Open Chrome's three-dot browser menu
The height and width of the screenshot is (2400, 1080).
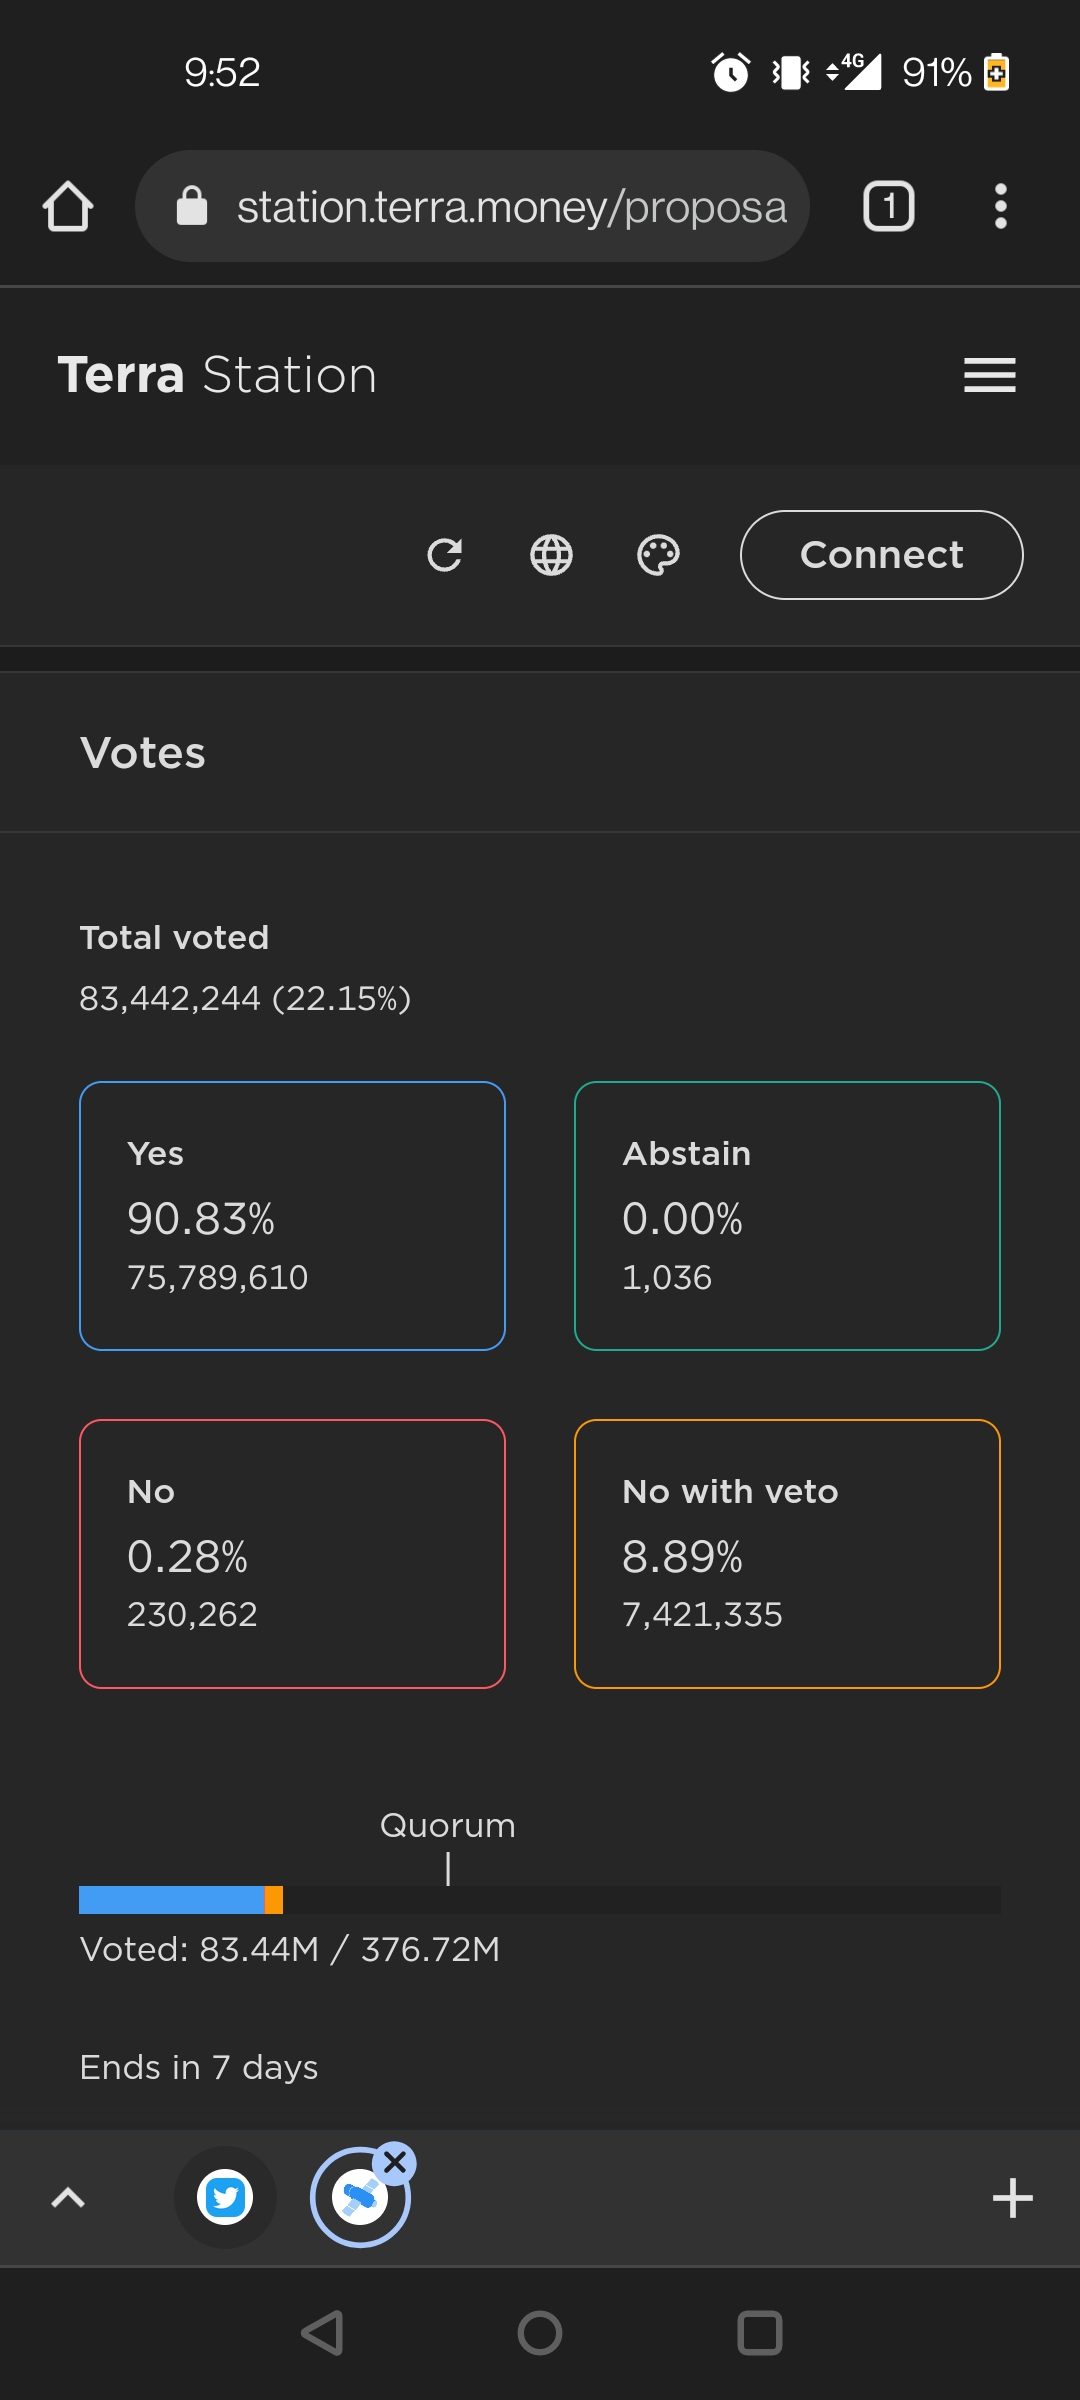click(999, 206)
